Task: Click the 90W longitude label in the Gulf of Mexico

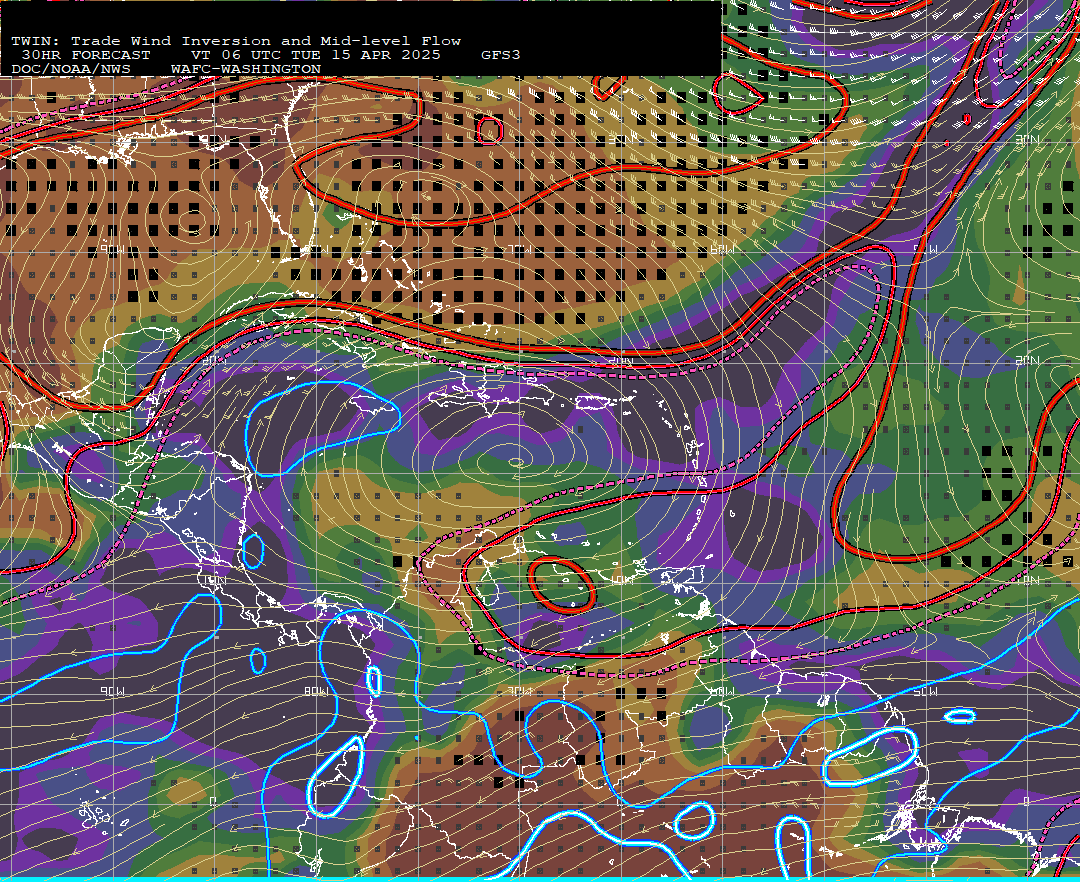Action: tap(112, 249)
